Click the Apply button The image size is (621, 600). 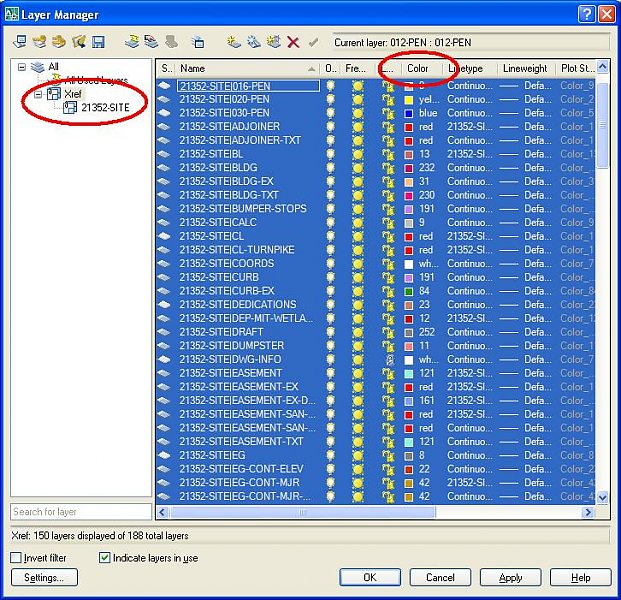click(x=510, y=577)
